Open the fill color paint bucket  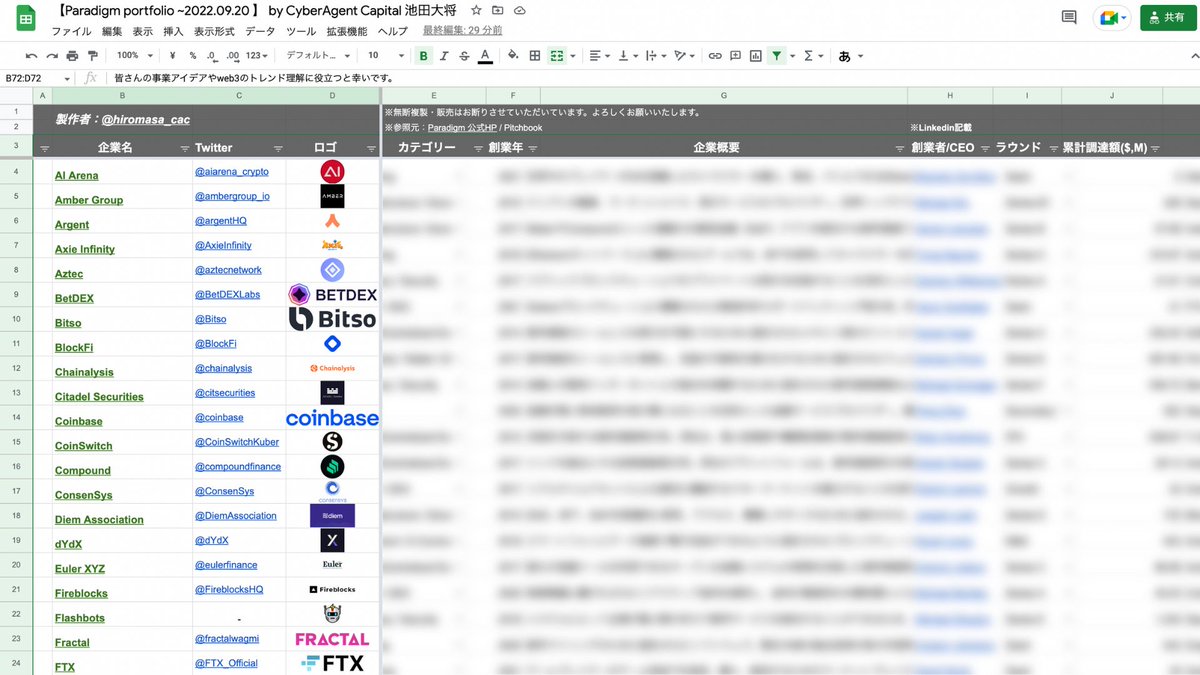(513, 56)
